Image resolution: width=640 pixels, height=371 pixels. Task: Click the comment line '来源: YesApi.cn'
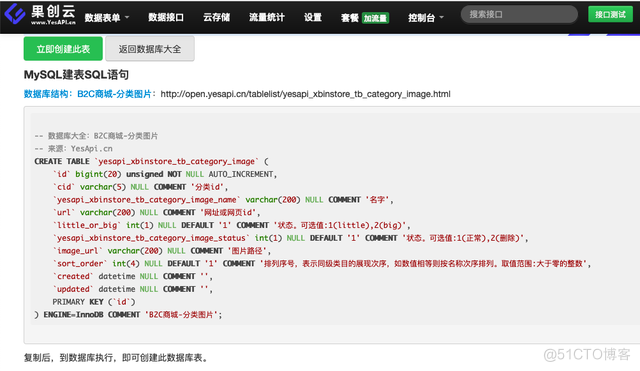(73, 149)
